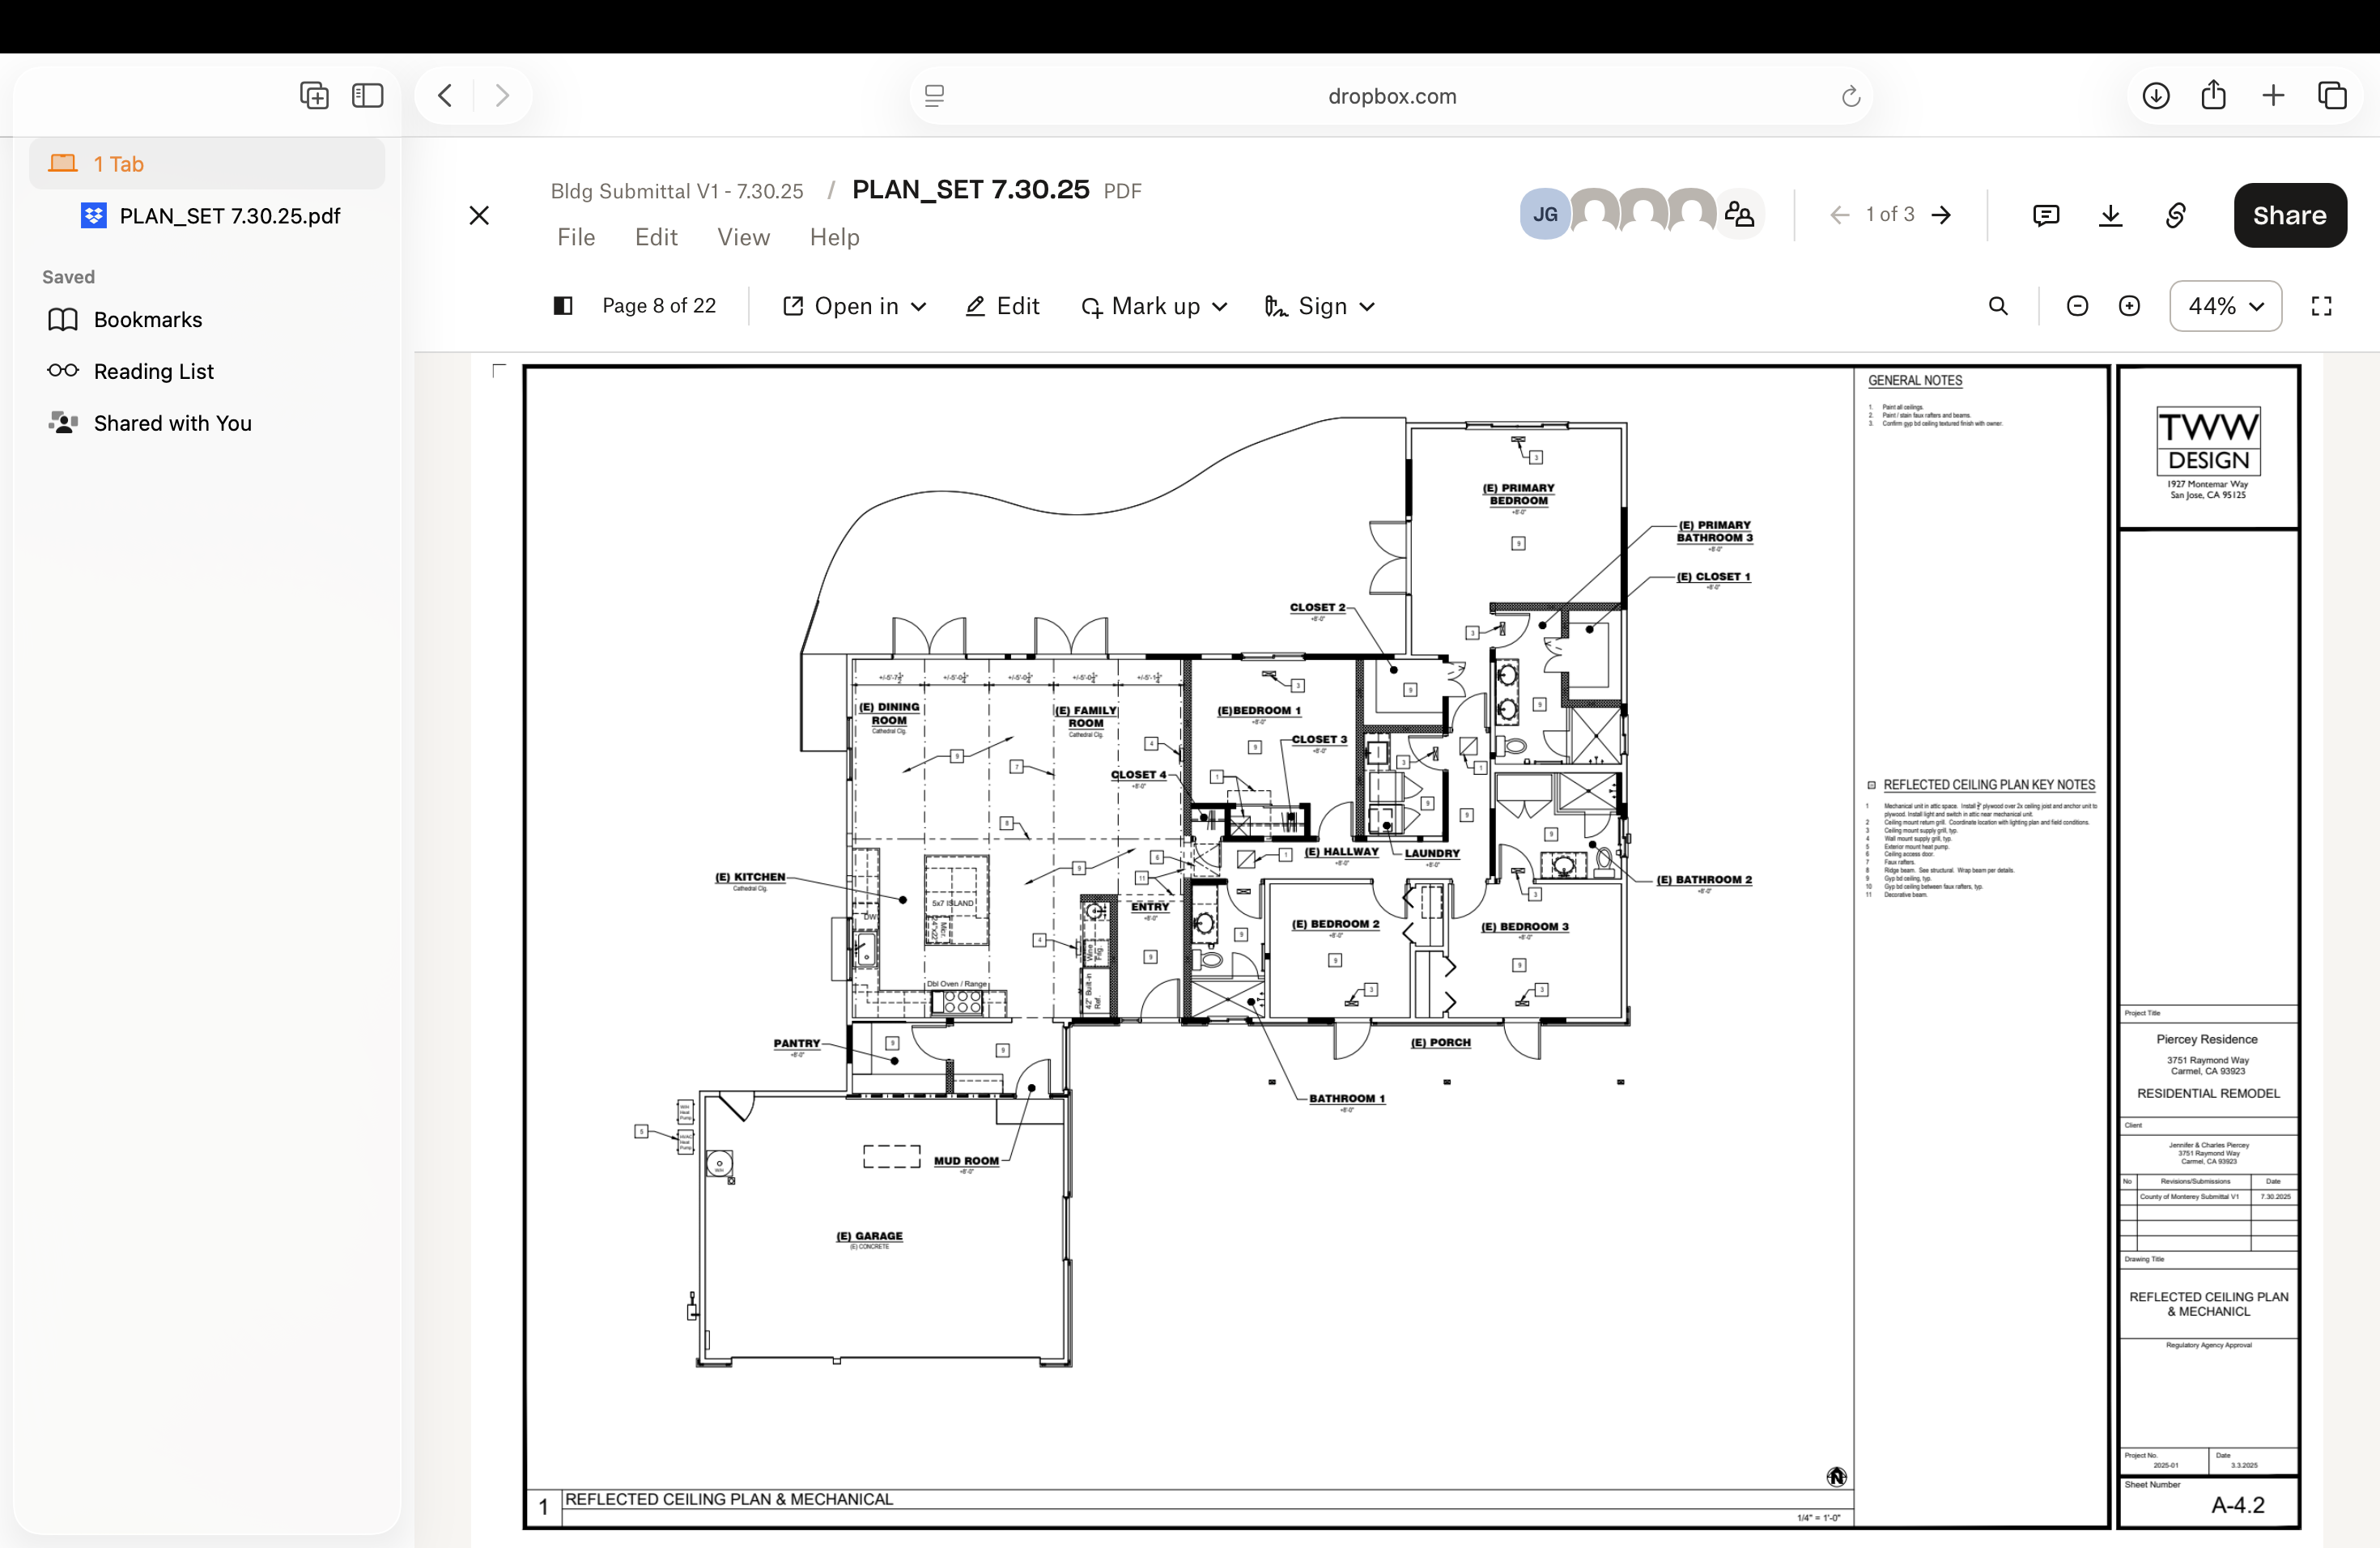This screenshot has width=2380, height=1548.
Task: Expand the Open in dropdown
Action: 854,306
